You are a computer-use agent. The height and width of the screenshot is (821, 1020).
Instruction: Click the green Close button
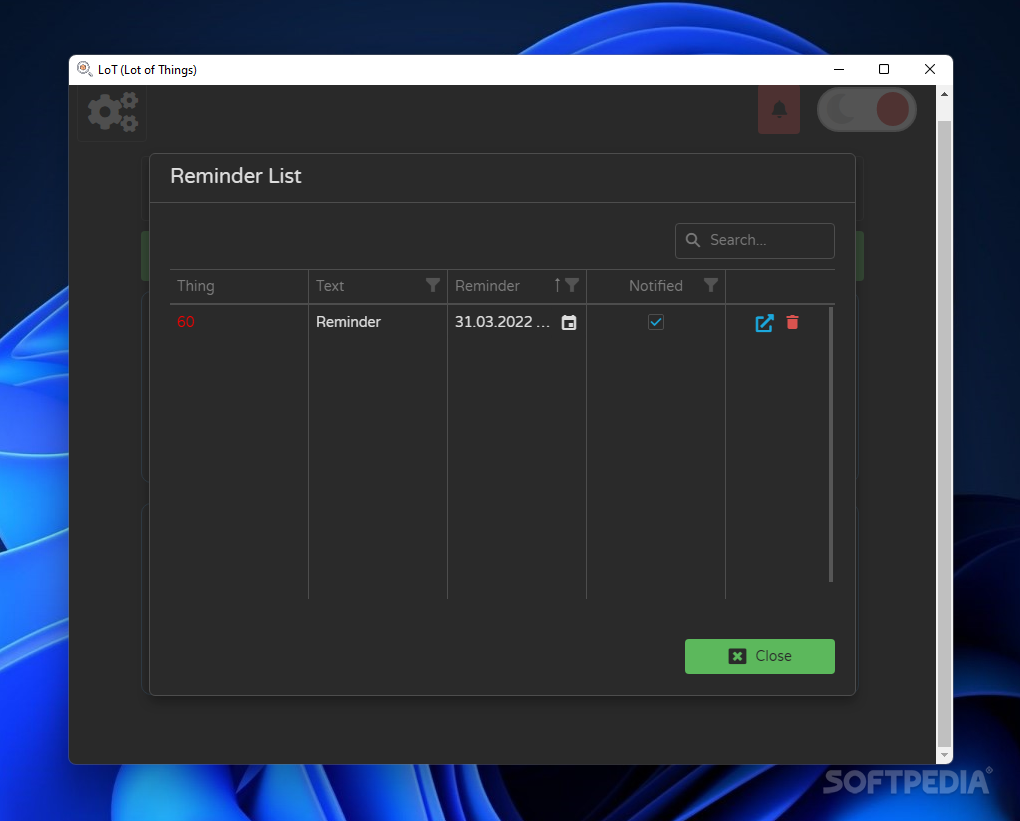[759, 656]
